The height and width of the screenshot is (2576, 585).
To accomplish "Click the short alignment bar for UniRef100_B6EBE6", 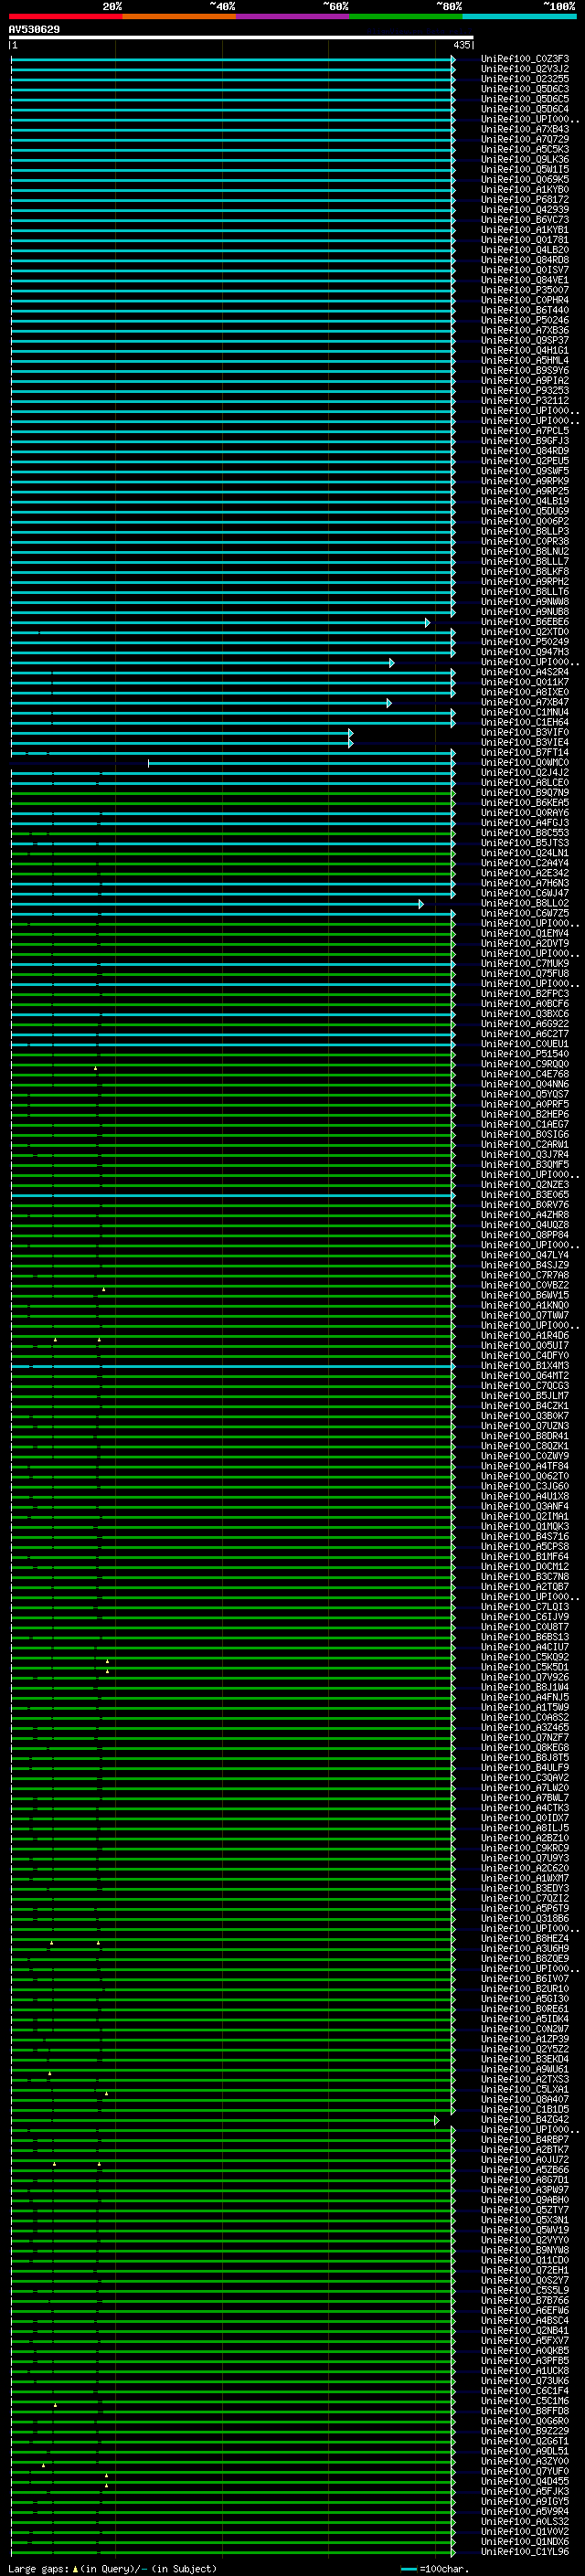I will click(x=220, y=622).
